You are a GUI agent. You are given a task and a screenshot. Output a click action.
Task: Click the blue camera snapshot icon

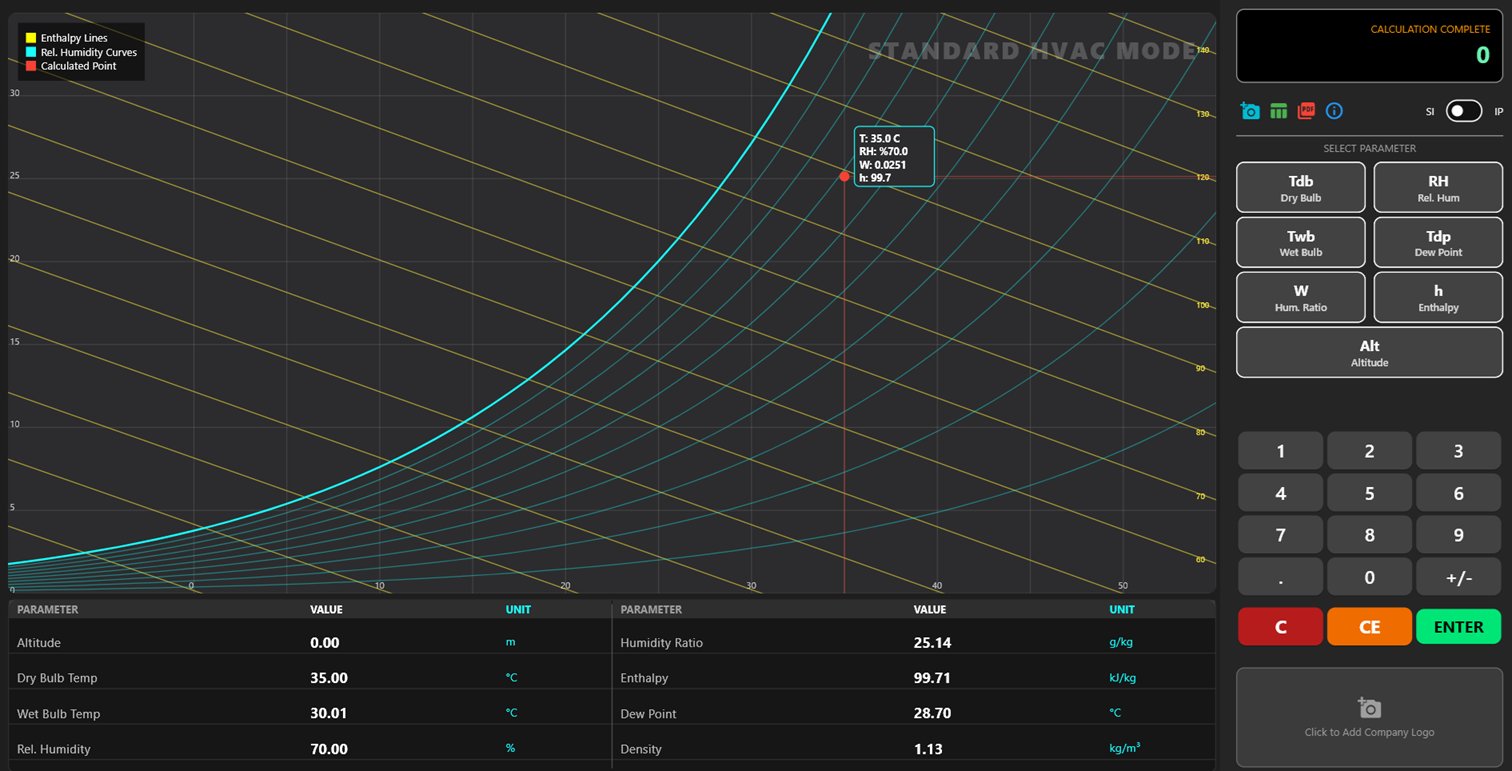(x=1250, y=111)
